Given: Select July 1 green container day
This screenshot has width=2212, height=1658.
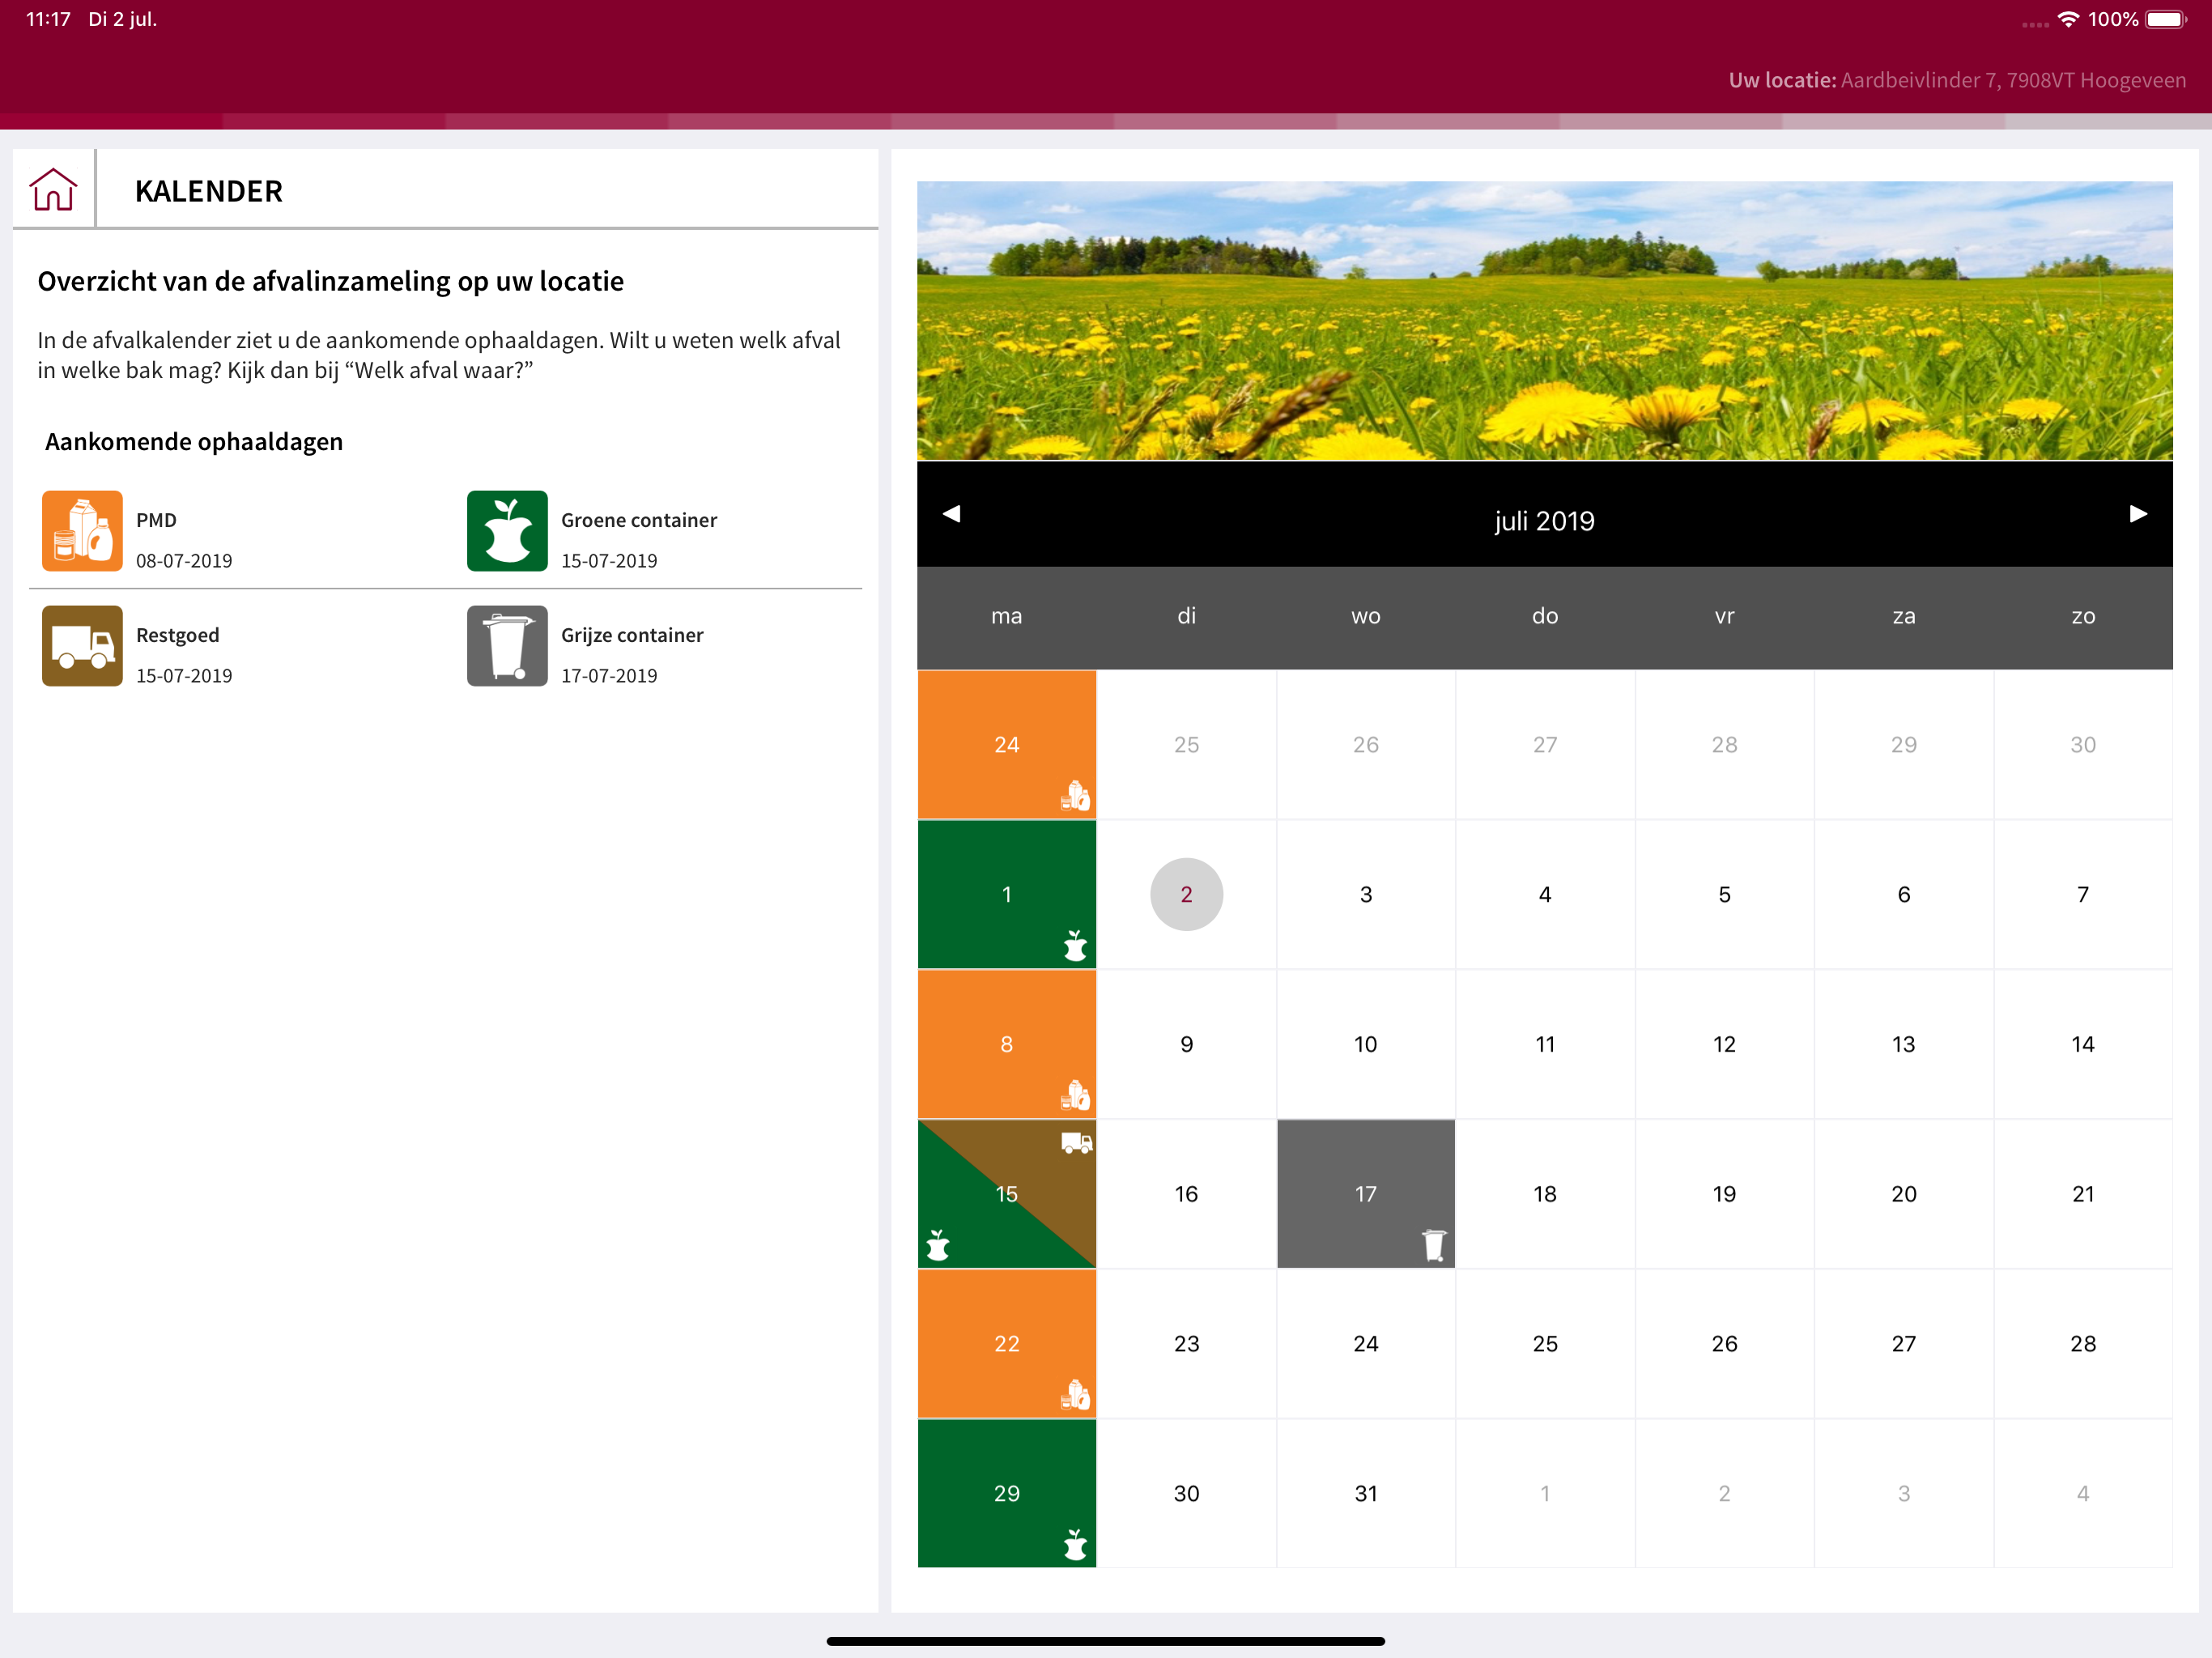Looking at the screenshot, I should click(1006, 894).
